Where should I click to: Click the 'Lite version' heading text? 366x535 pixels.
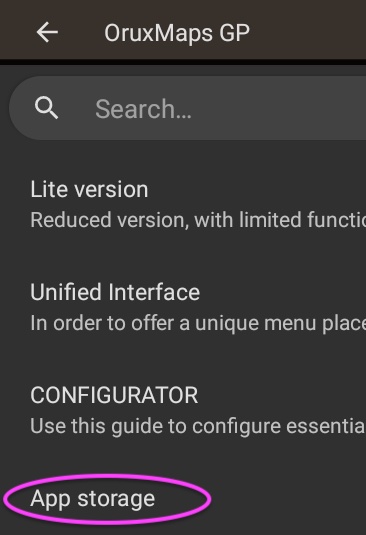coord(89,189)
